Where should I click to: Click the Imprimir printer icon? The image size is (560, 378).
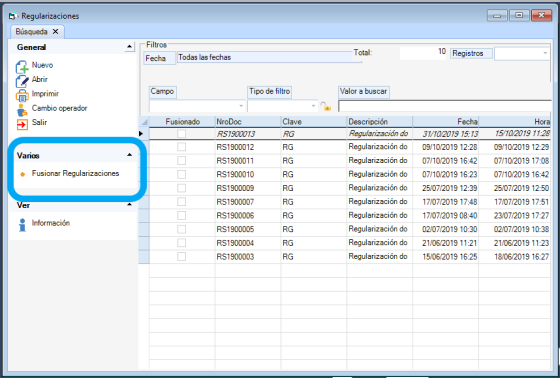[22, 95]
